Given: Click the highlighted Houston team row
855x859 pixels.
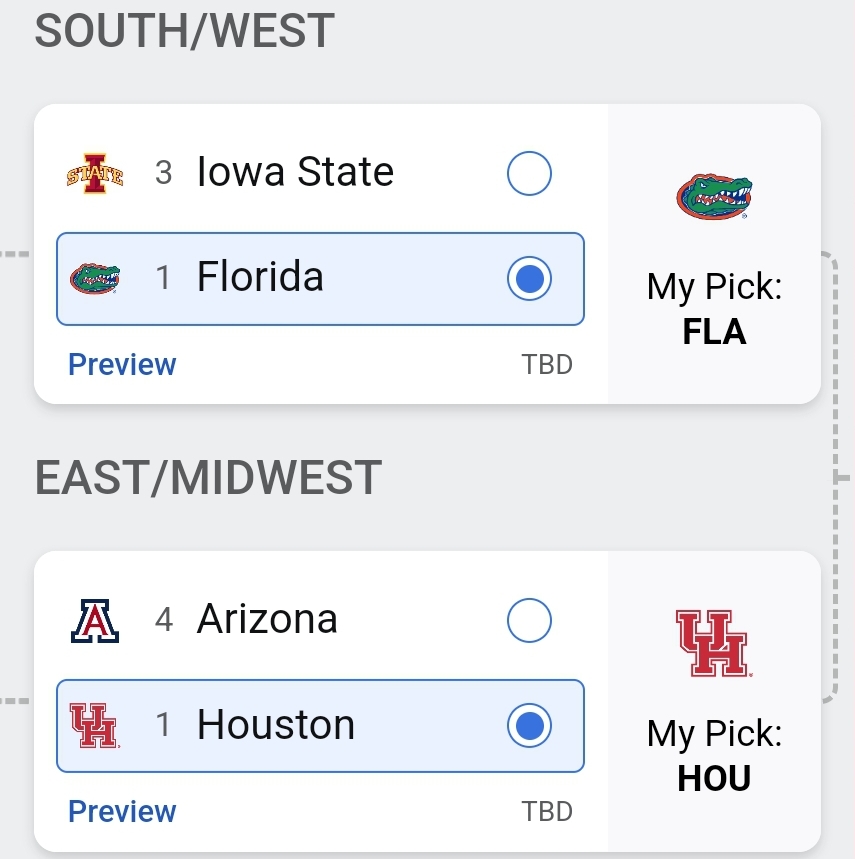Looking at the screenshot, I should 320,726.
